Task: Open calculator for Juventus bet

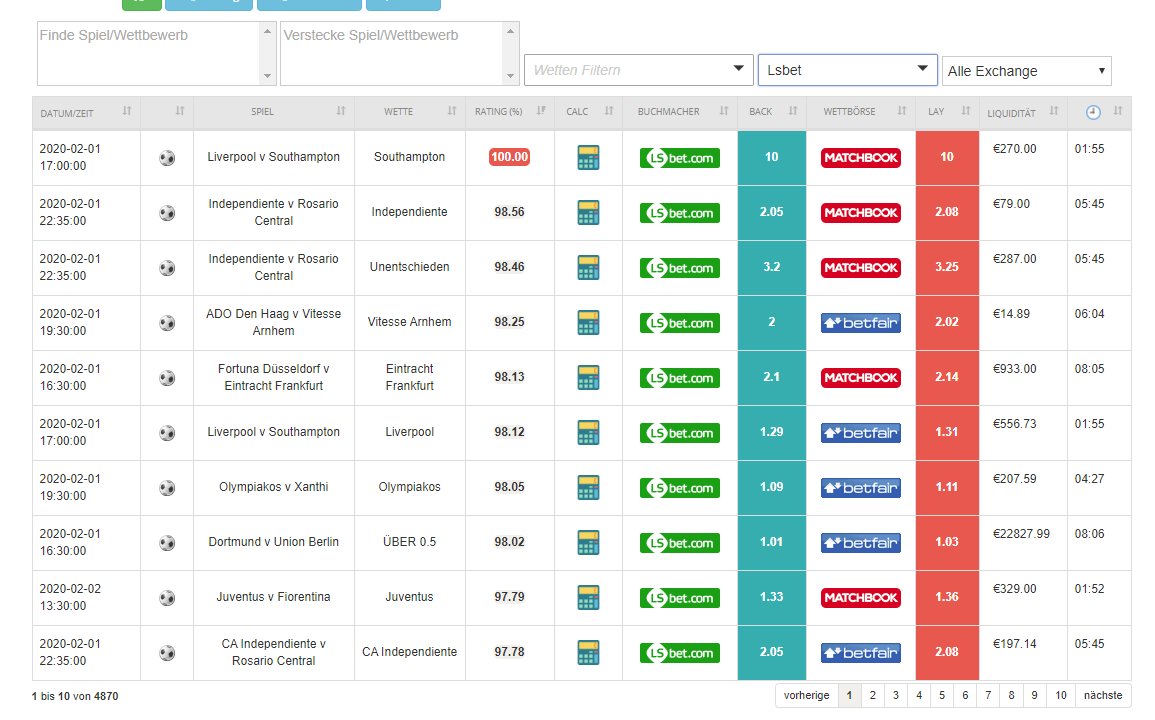Action: pyautogui.click(x=588, y=598)
